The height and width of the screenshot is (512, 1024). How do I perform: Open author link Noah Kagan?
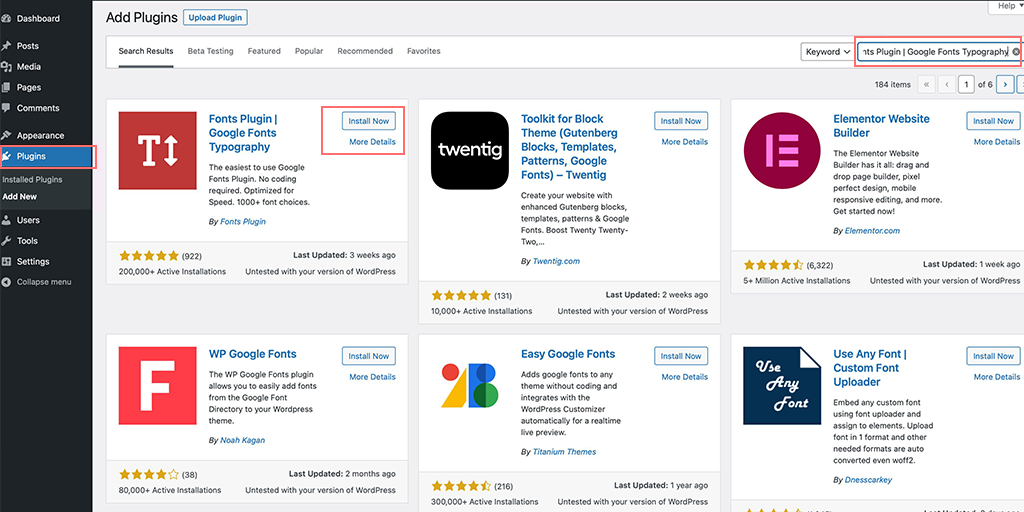point(242,440)
